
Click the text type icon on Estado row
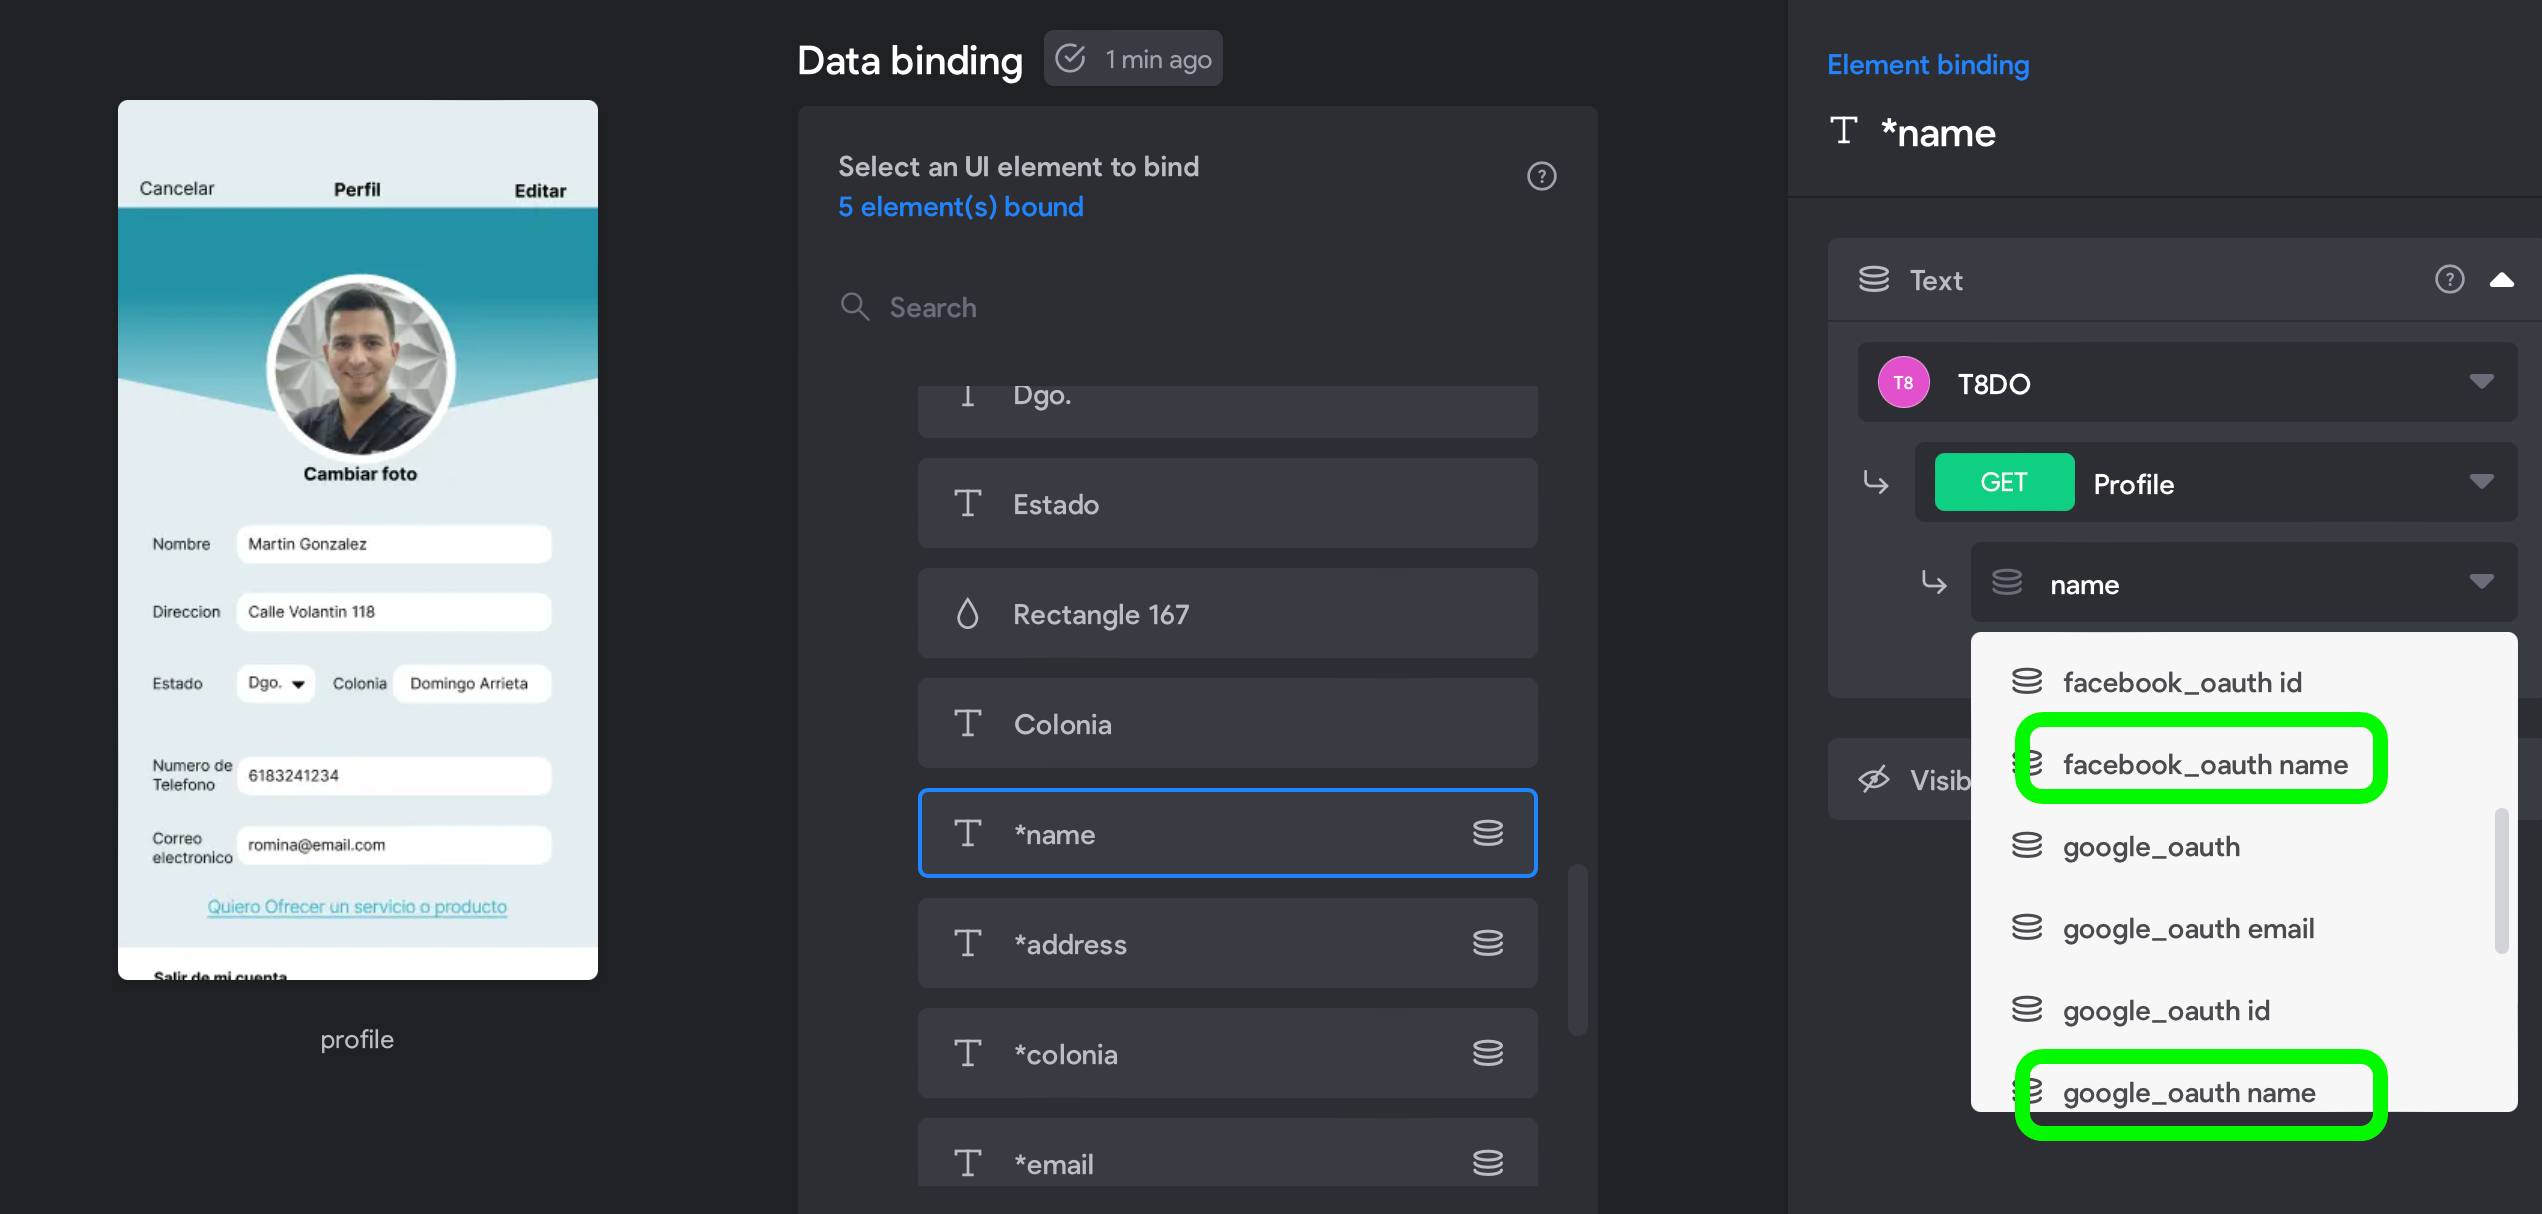point(967,503)
